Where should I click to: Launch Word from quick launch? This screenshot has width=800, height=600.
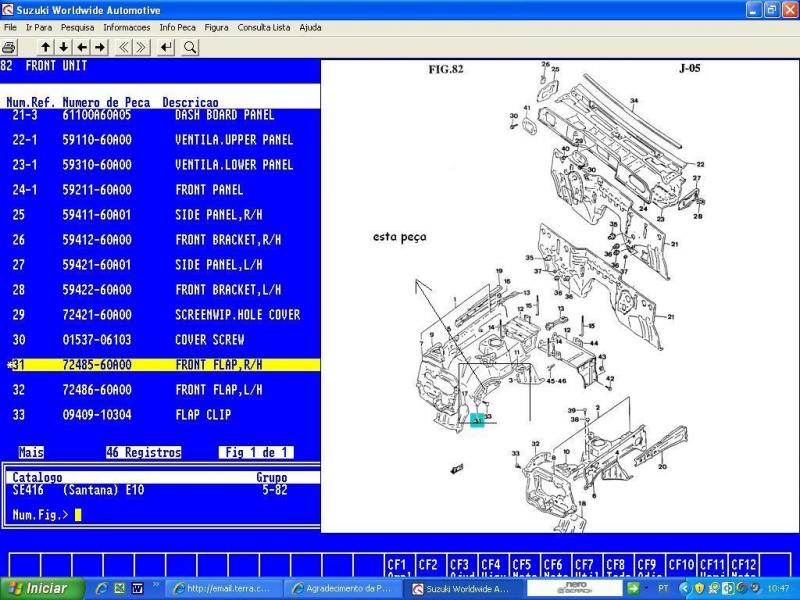point(137,589)
